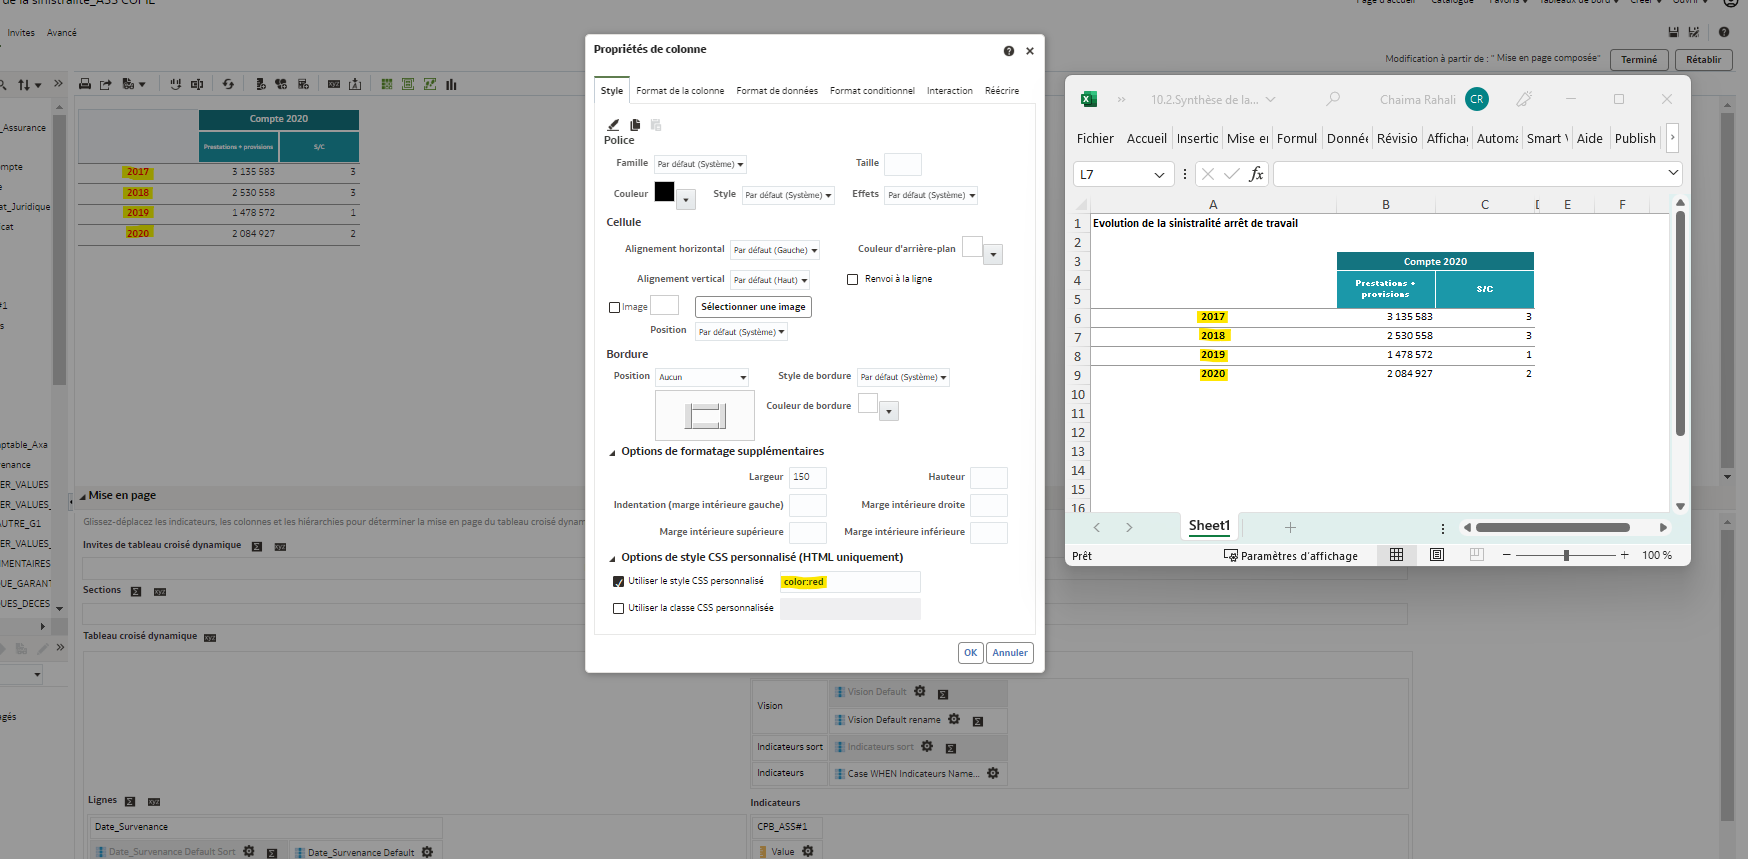
Task: Click gear icon next to Indicateurs sort
Action: coord(927,746)
